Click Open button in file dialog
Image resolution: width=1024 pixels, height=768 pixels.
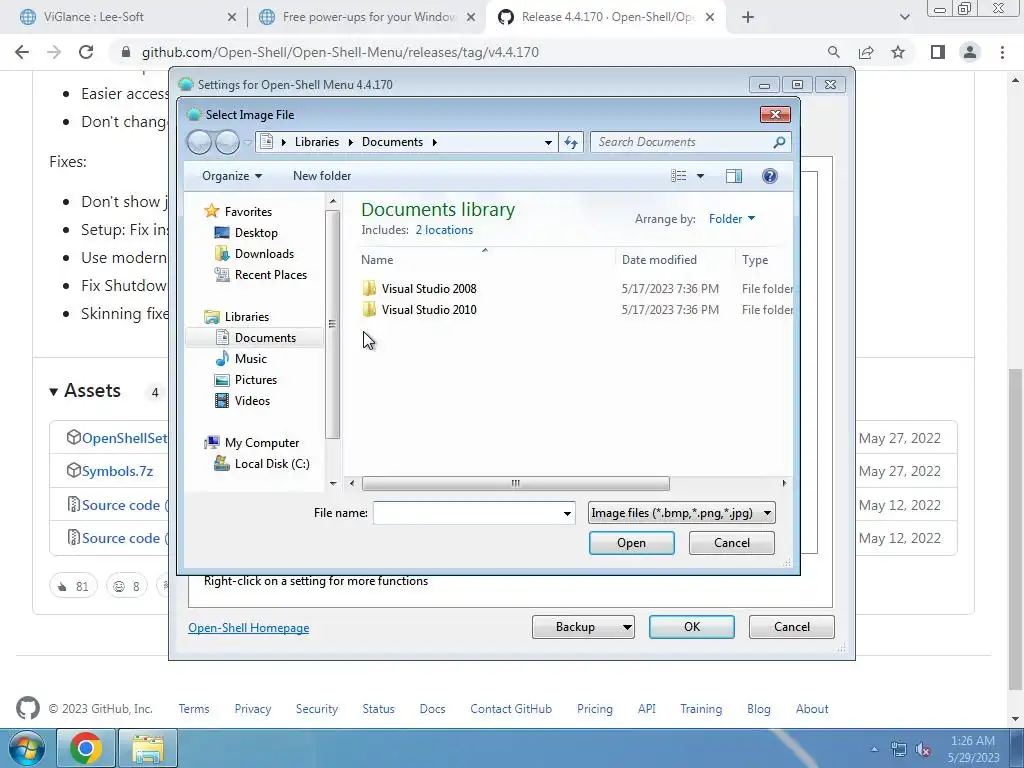pos(632,543)
